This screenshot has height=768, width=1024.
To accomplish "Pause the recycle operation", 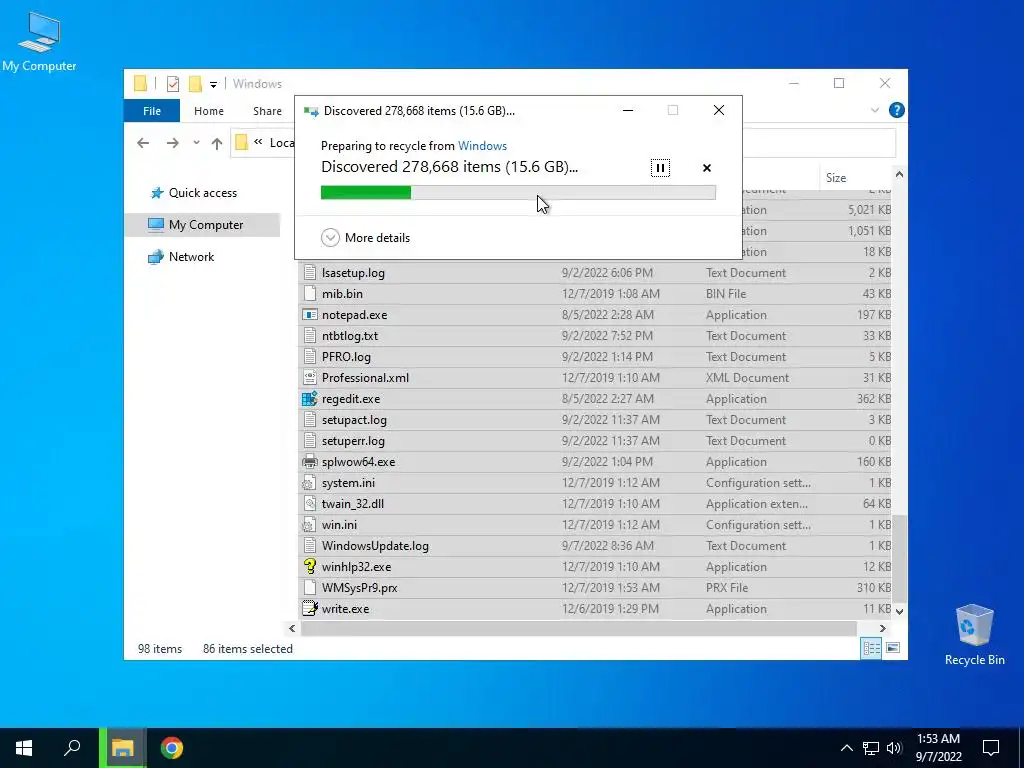I will point(660,168).
